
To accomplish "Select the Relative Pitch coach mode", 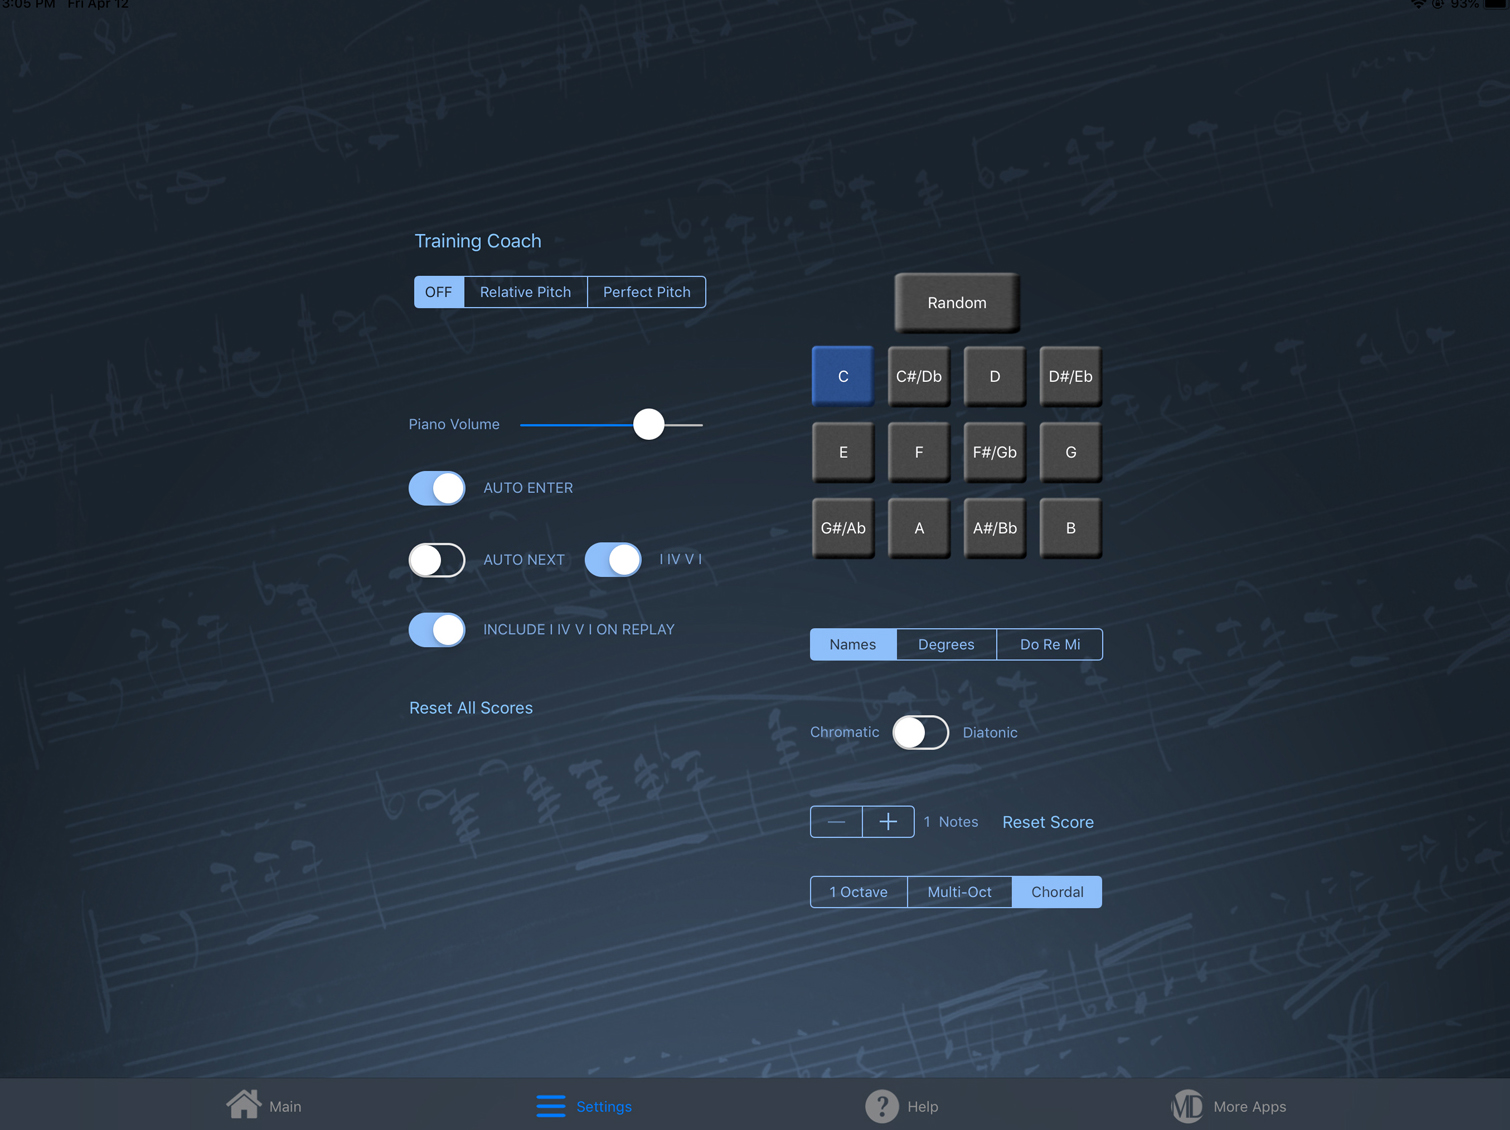I will click(525, 292).
